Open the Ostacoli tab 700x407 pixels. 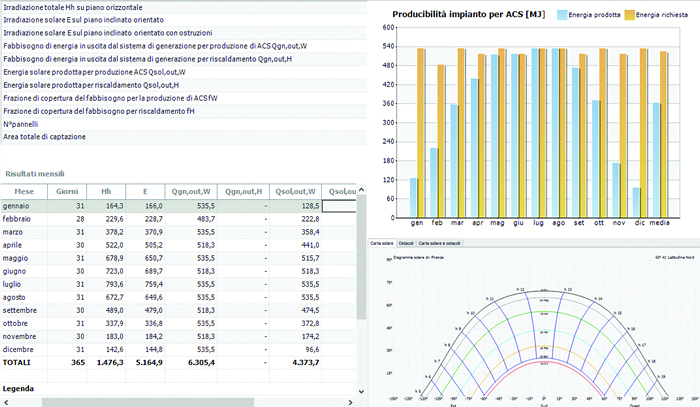406,243
